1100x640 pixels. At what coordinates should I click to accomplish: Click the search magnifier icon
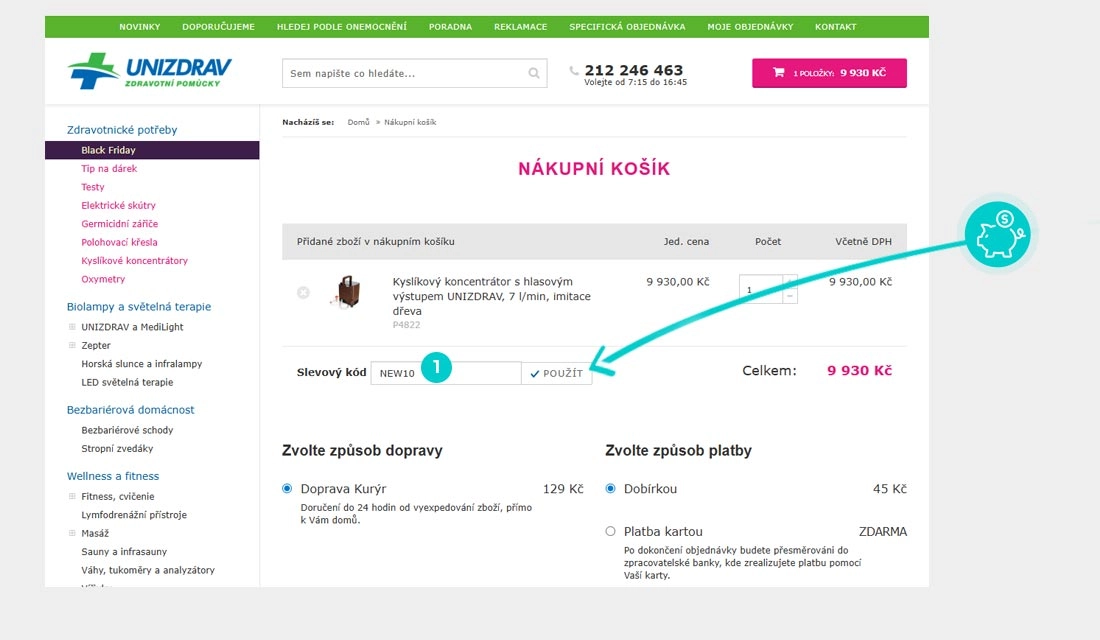[534, 73]
